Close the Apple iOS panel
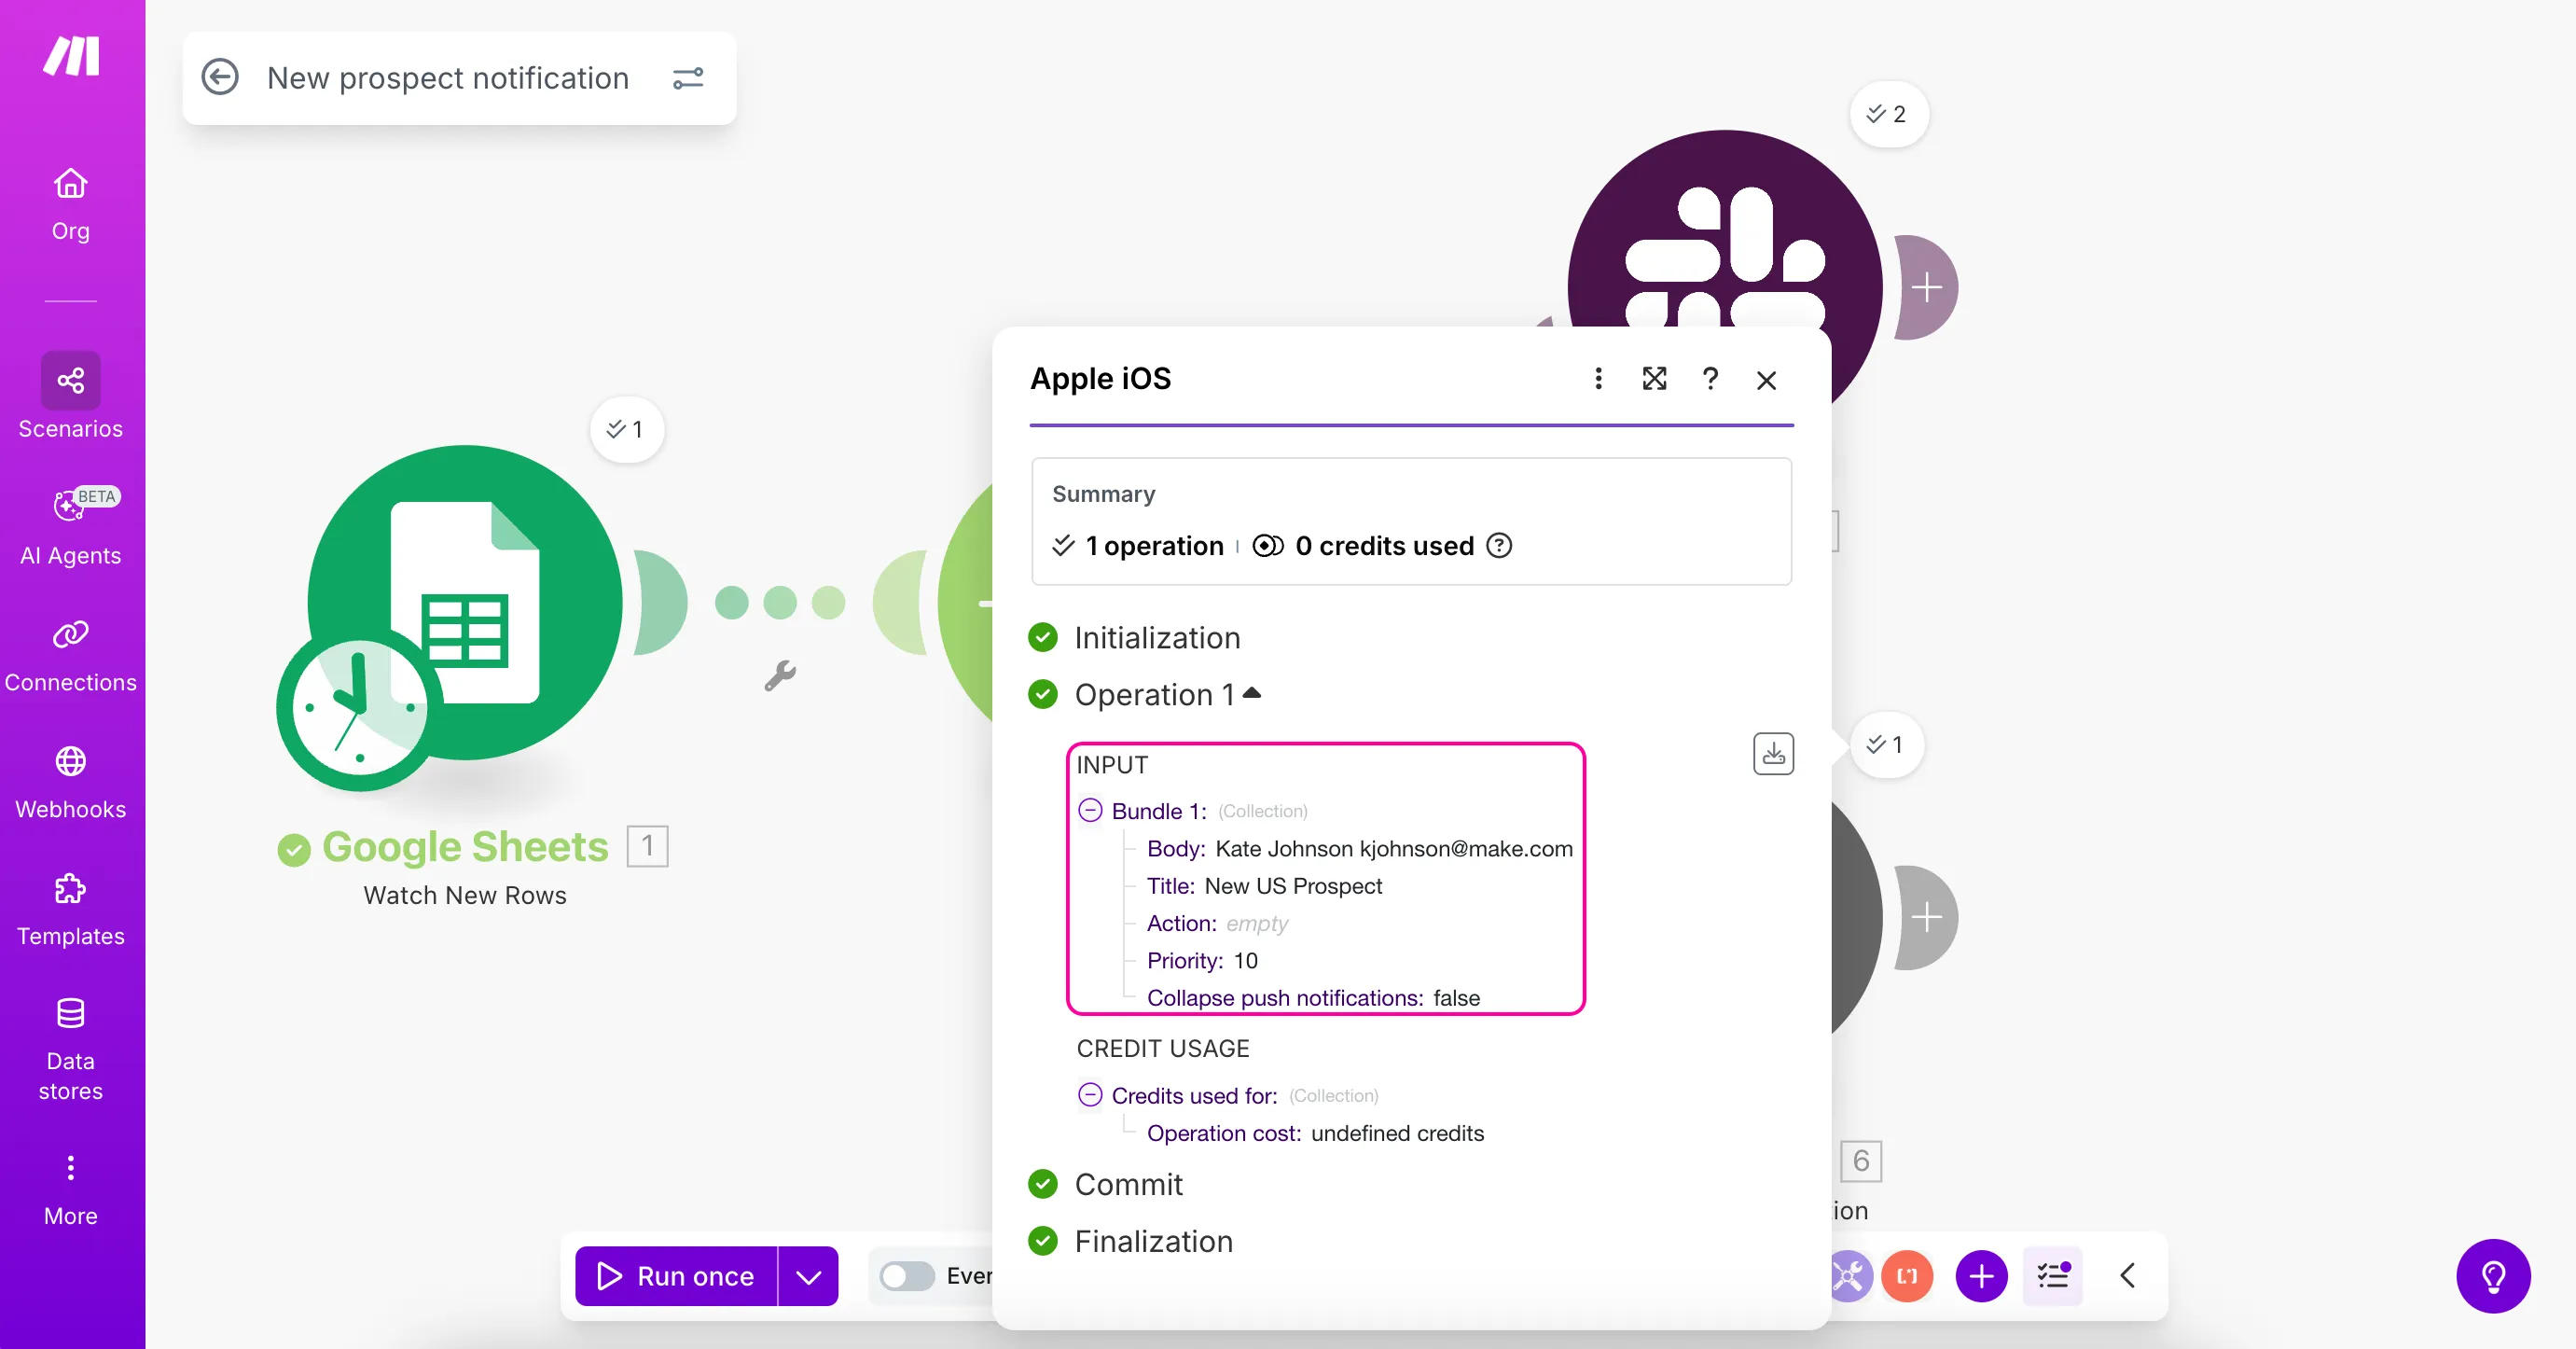Viewport: 2576px width, 1349px height. click(x=1766, y=380)
